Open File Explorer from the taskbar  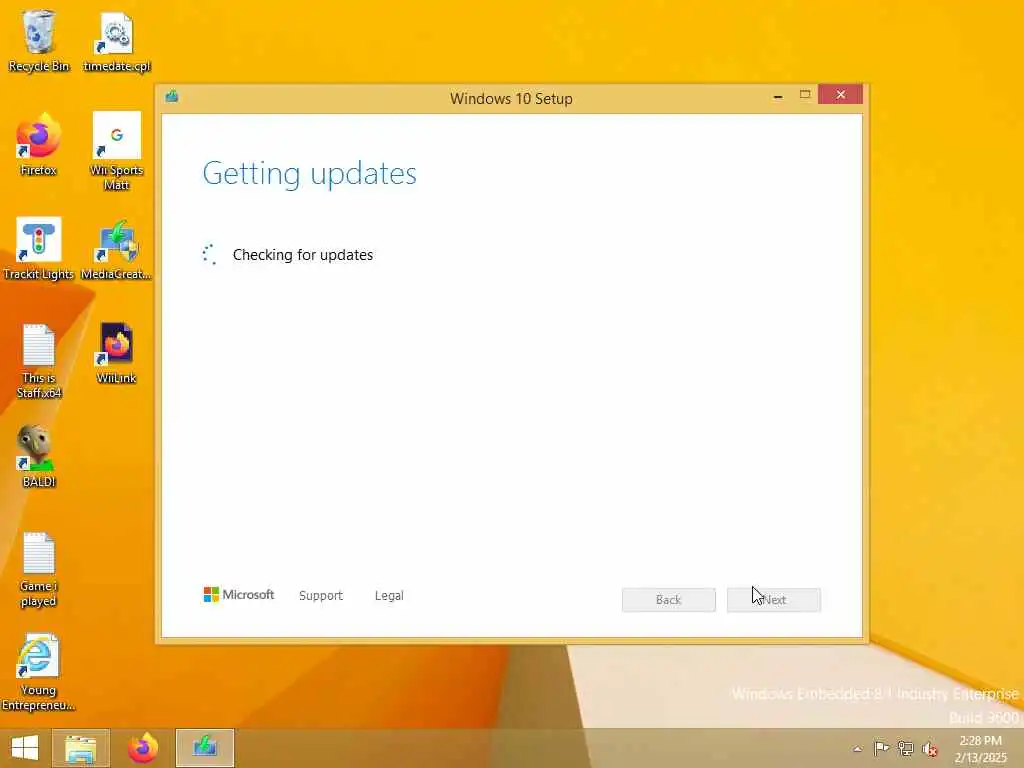click(80, 748)
